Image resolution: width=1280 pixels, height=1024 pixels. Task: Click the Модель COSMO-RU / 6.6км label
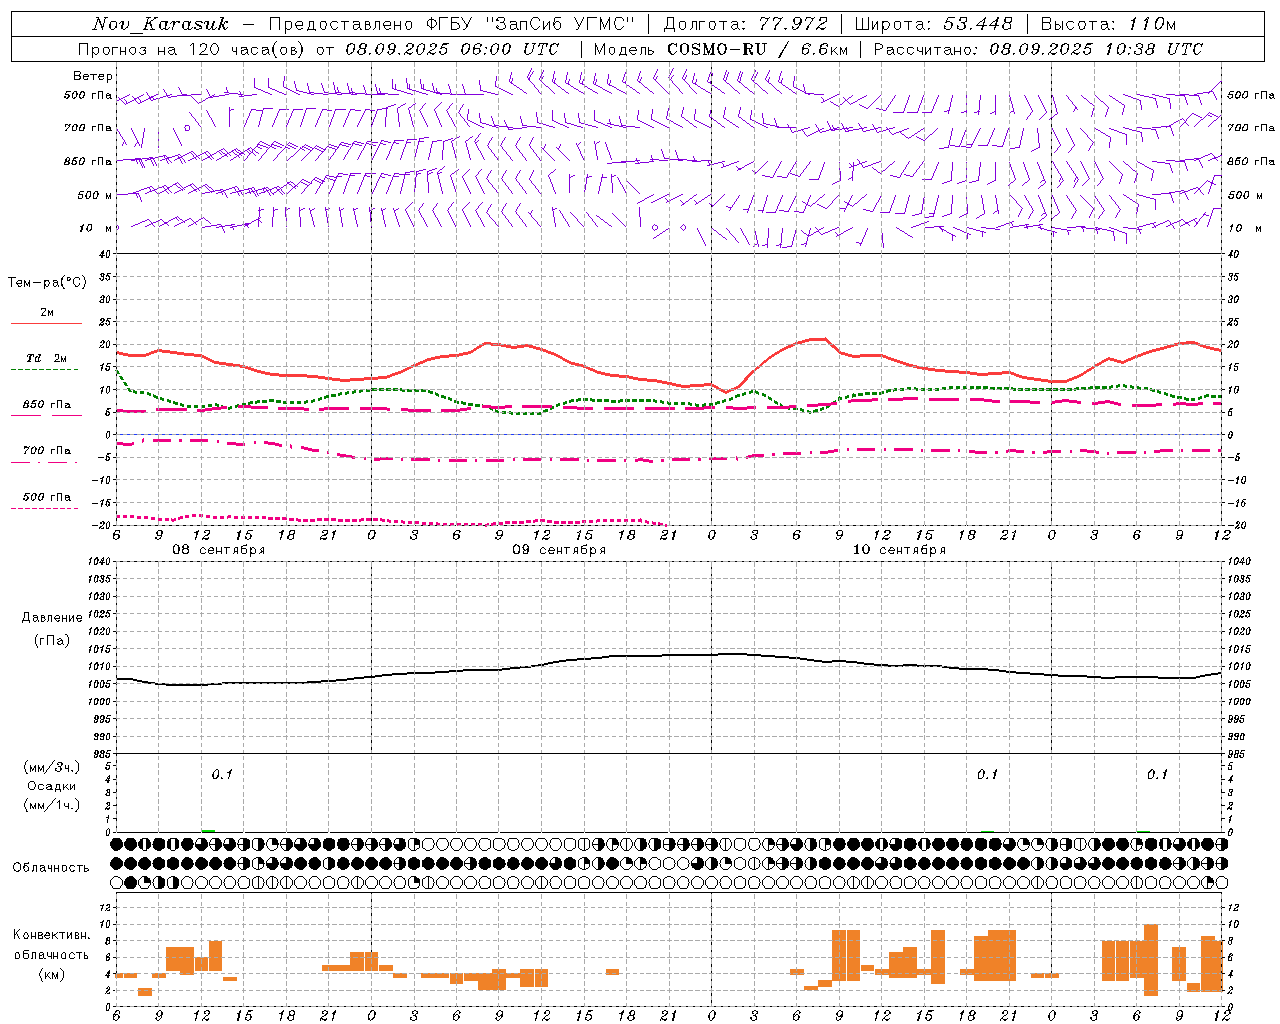(719, 49)
